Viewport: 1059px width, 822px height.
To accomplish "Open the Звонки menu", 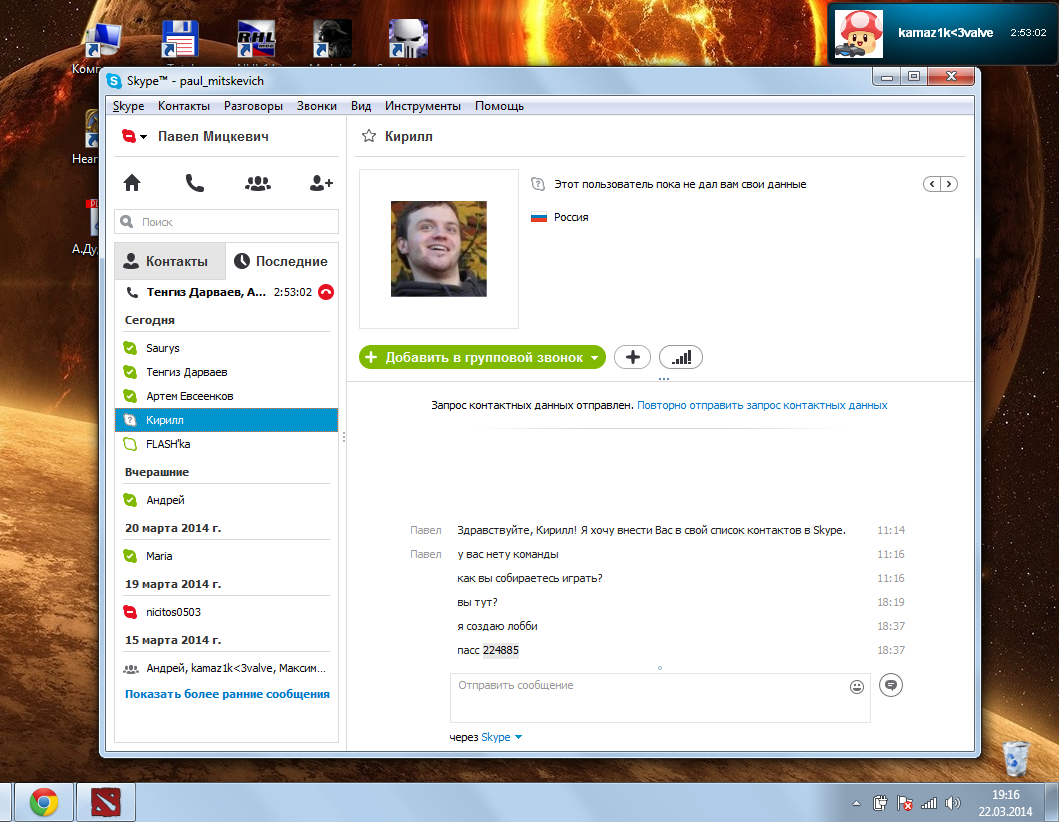I will 317,106.
